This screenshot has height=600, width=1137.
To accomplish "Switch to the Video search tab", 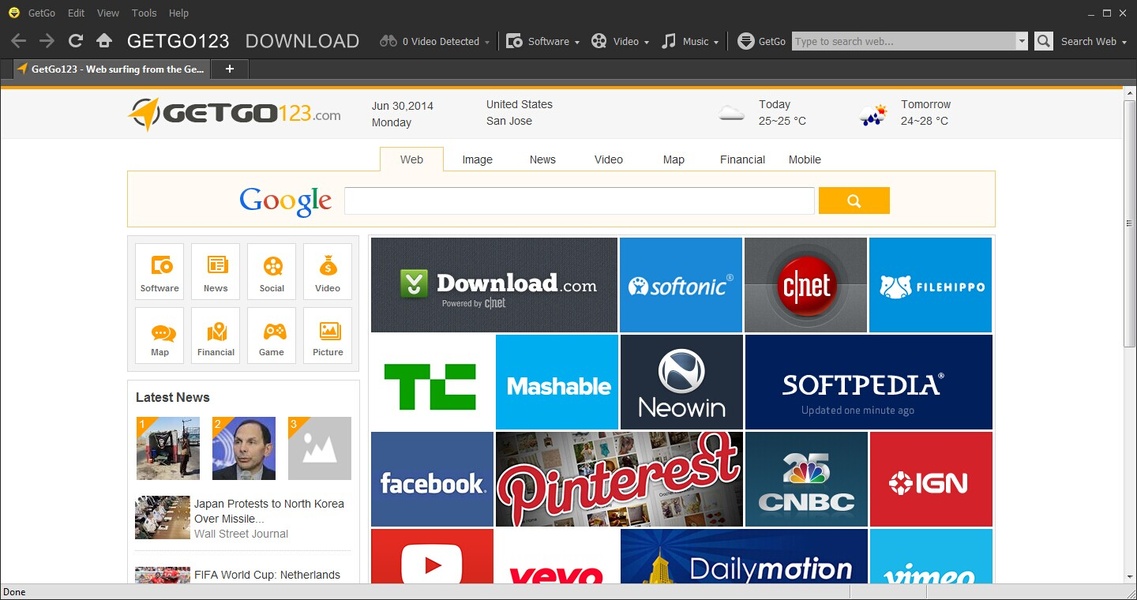I will click(x=608, y=160).
